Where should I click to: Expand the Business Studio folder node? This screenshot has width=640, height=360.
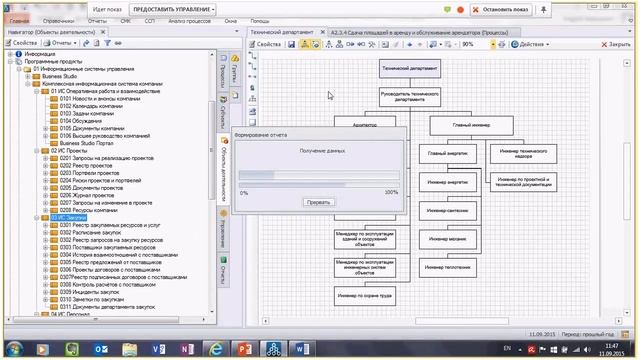click(x=28, y=76)
